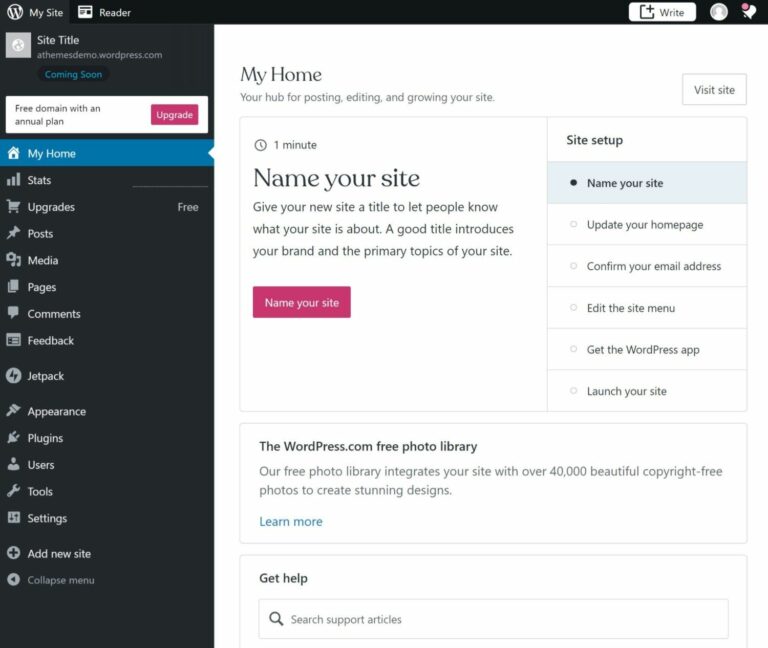This screenshot has width=768, height=648.
Task: Select the My Home menu item
Action: point(107,153)
